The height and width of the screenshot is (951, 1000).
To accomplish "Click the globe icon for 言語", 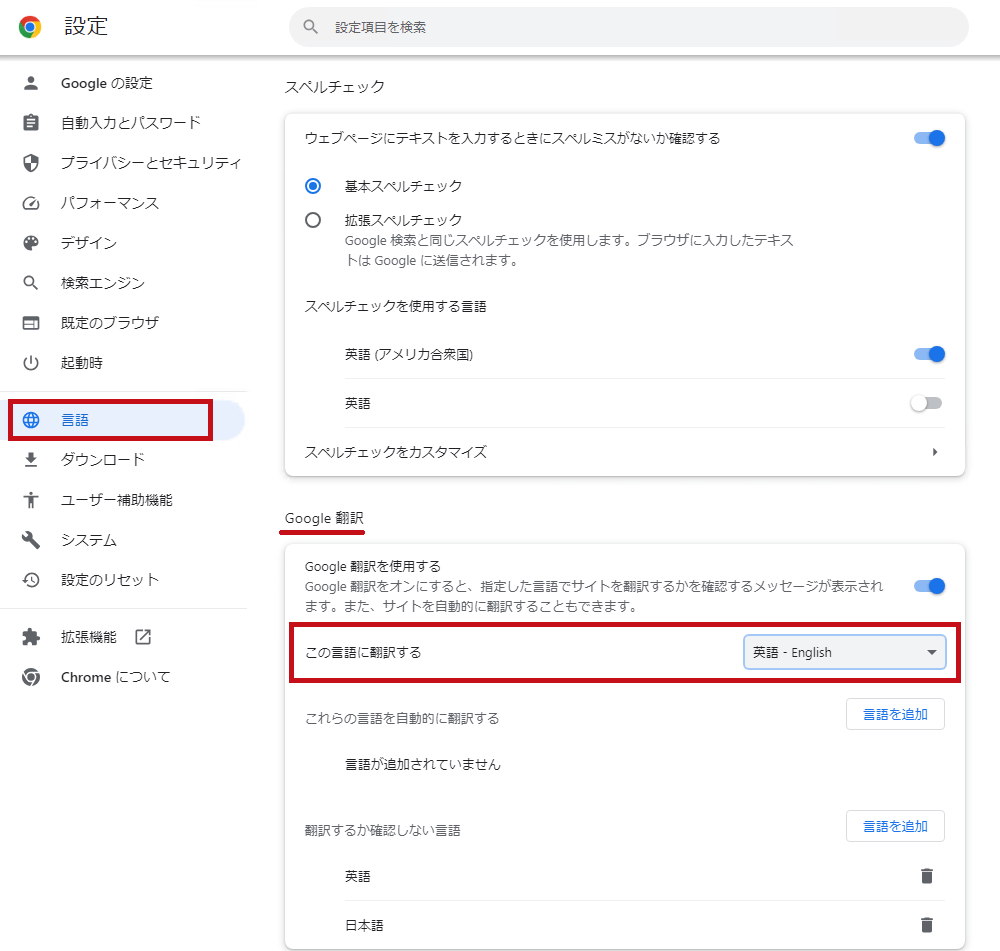I will click(31, 420).
